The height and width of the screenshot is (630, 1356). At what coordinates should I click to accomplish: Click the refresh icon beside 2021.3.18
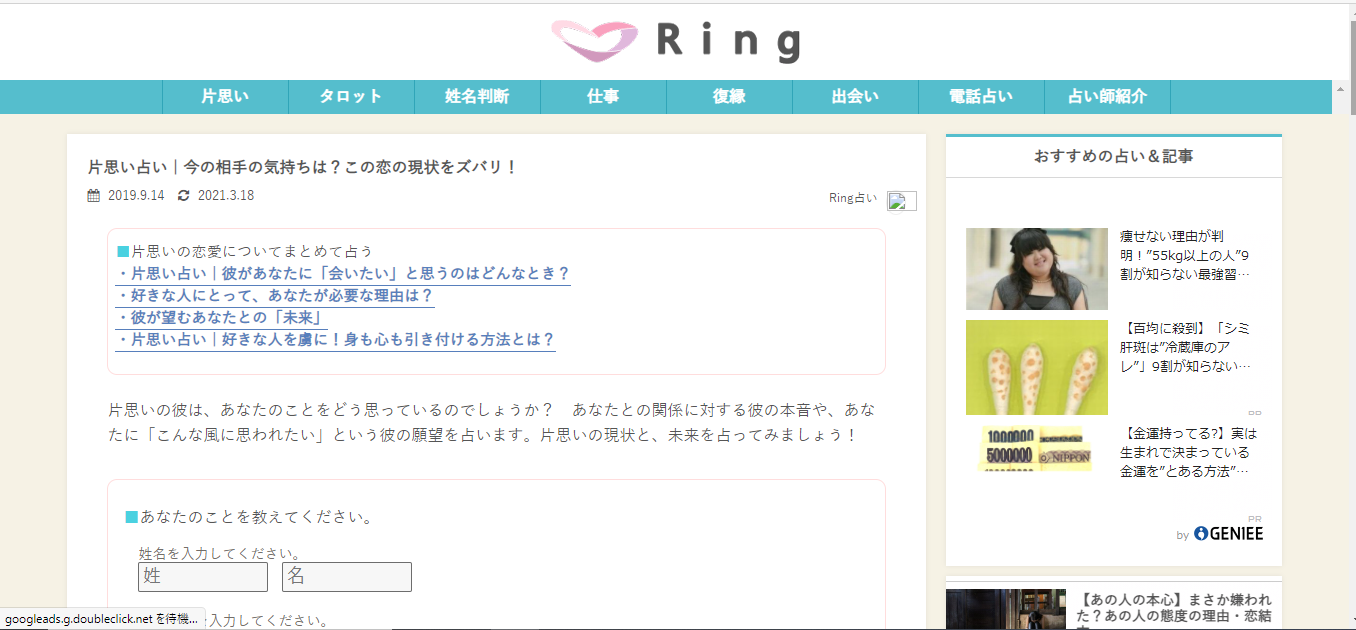point(183,196)
